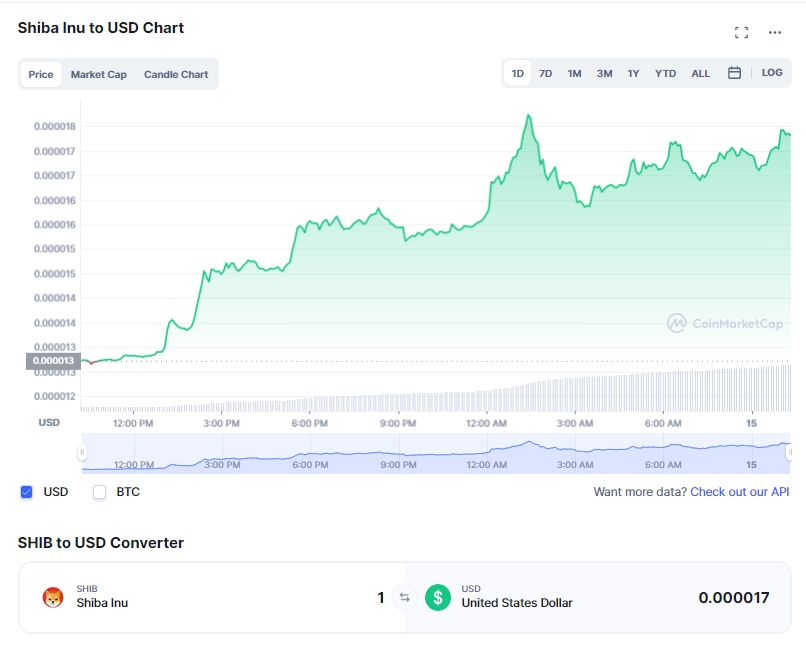806x646 pixels.
Task: Click the current price label 0.000013 on axis
Action: (53, 361)
